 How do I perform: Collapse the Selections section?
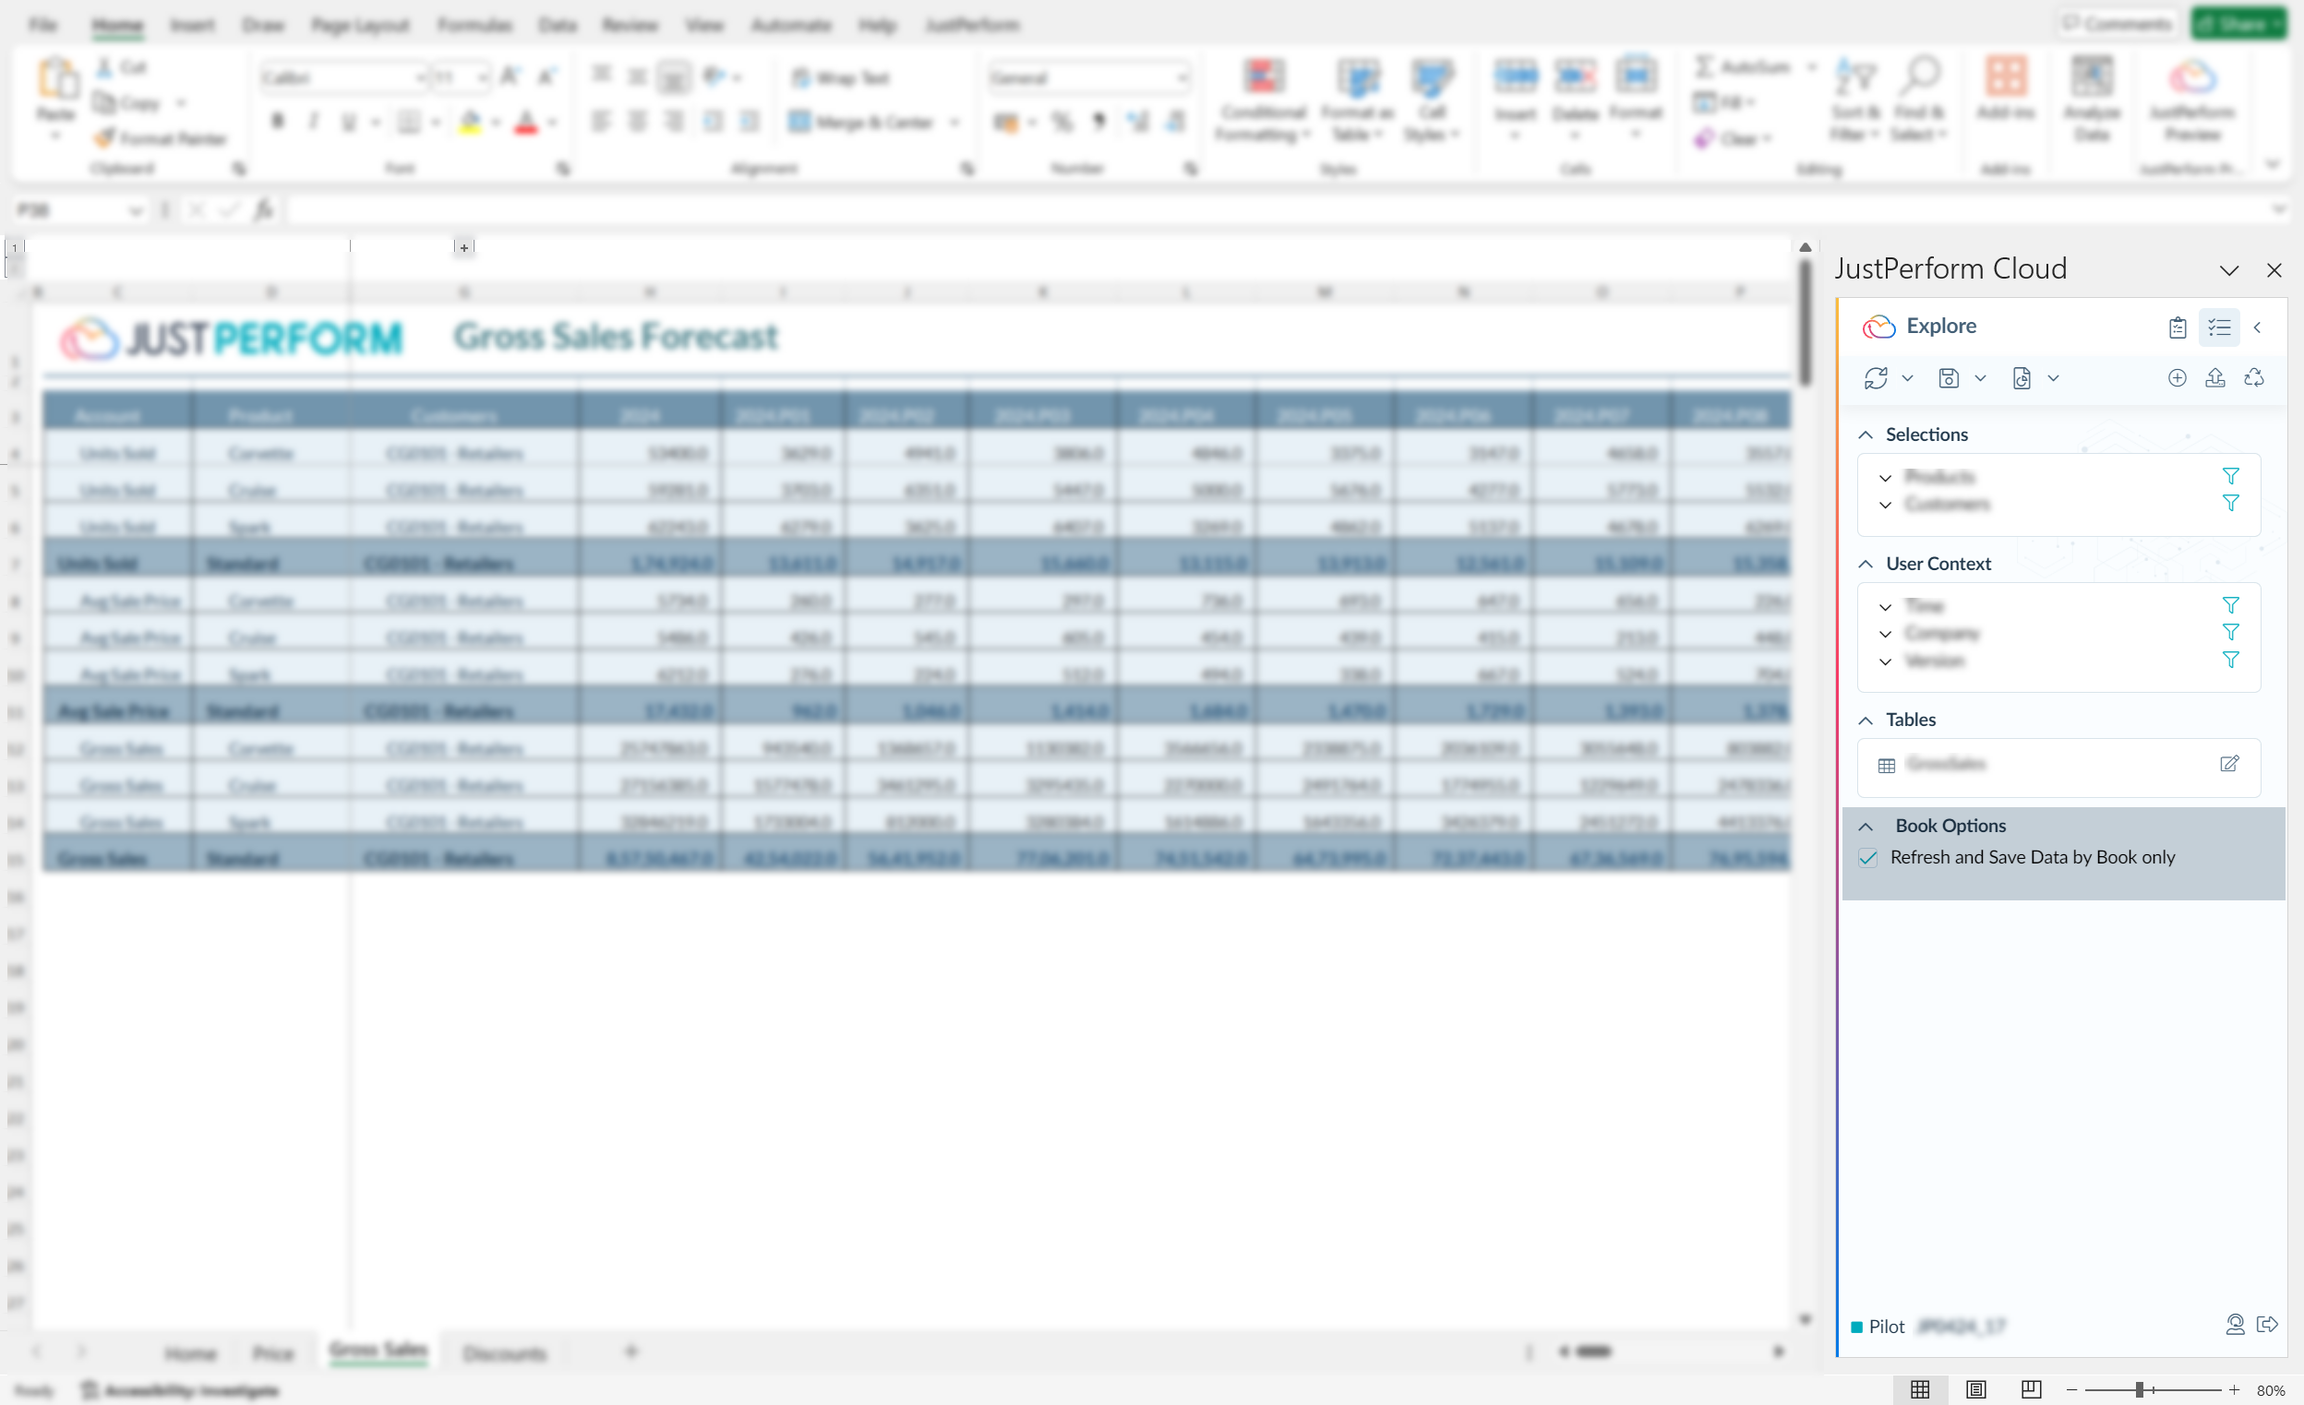(1866, 434)
